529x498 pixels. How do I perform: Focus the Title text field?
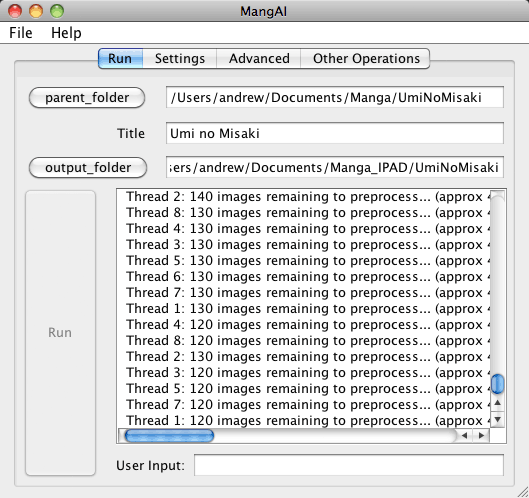point(335,133)
